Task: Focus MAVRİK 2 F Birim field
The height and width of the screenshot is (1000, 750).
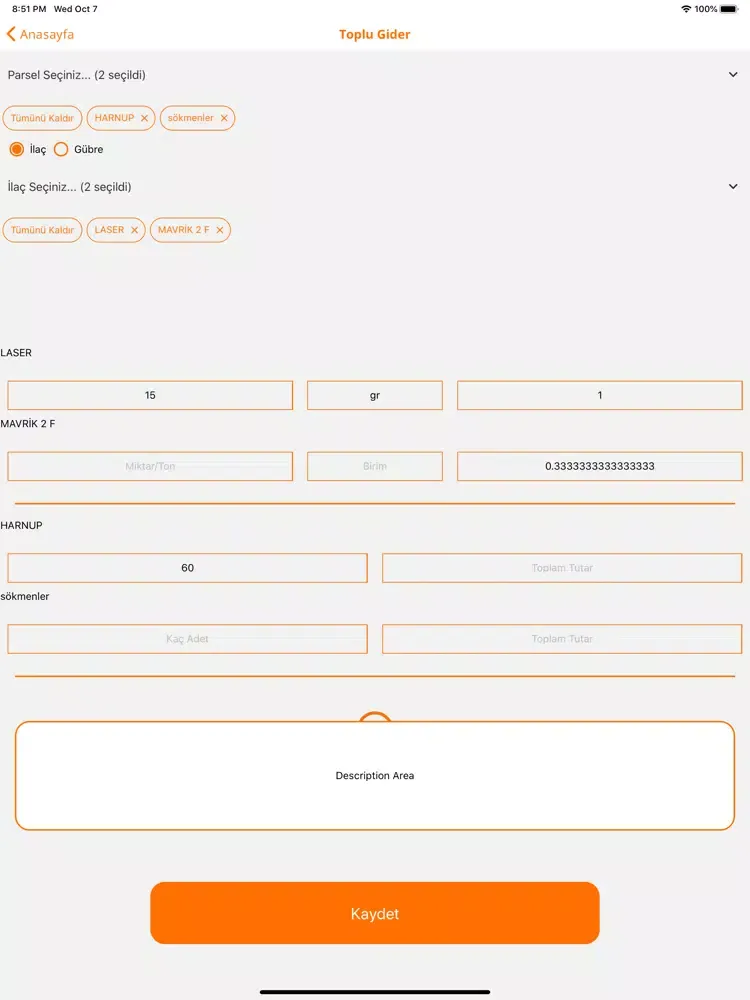Action: pos(375,466)
